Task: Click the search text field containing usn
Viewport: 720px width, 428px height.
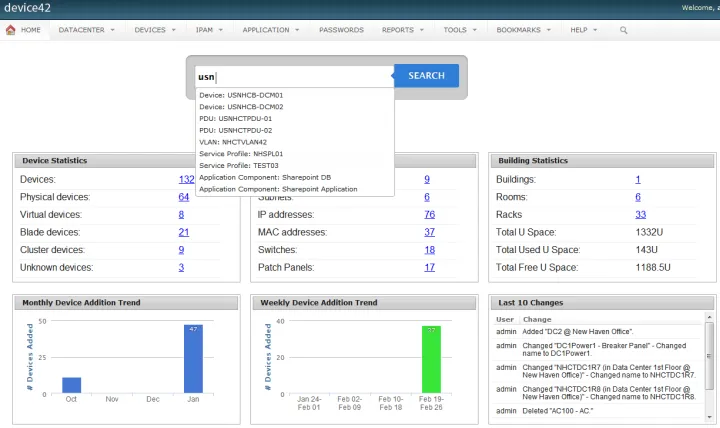Action: click(x=294, y=77)
